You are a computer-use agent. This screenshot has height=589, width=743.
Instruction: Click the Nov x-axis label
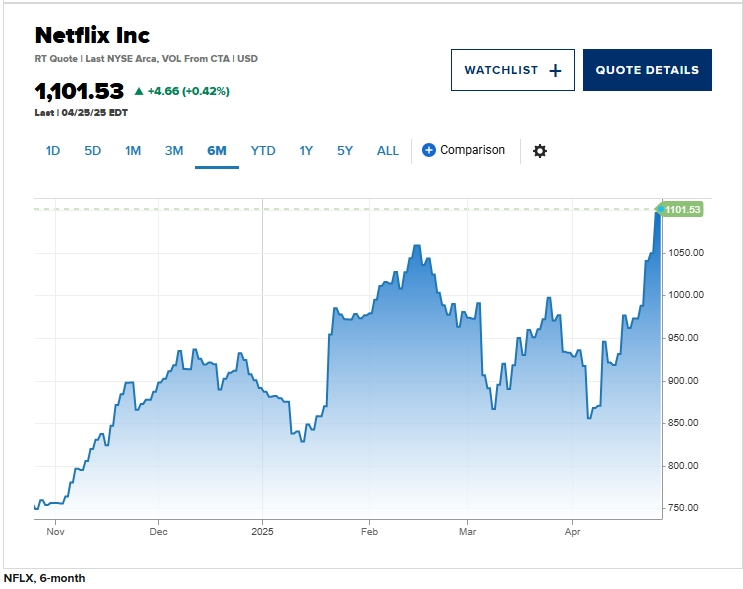(55, 532)
